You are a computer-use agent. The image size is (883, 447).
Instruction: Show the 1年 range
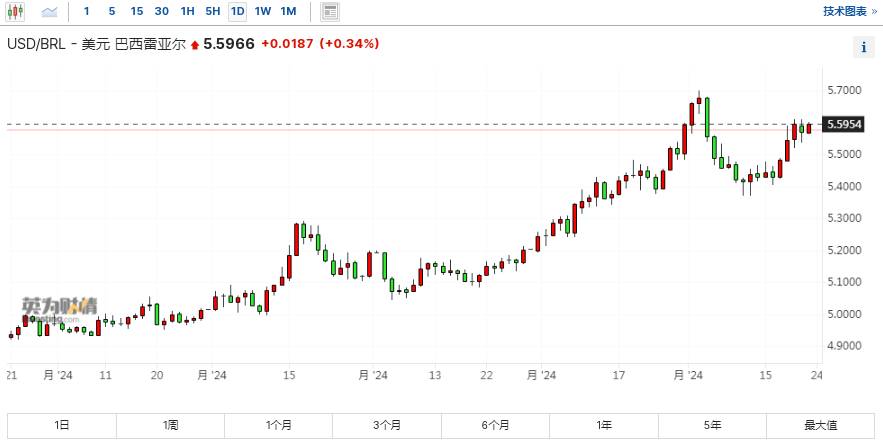(x=604, y=425)
